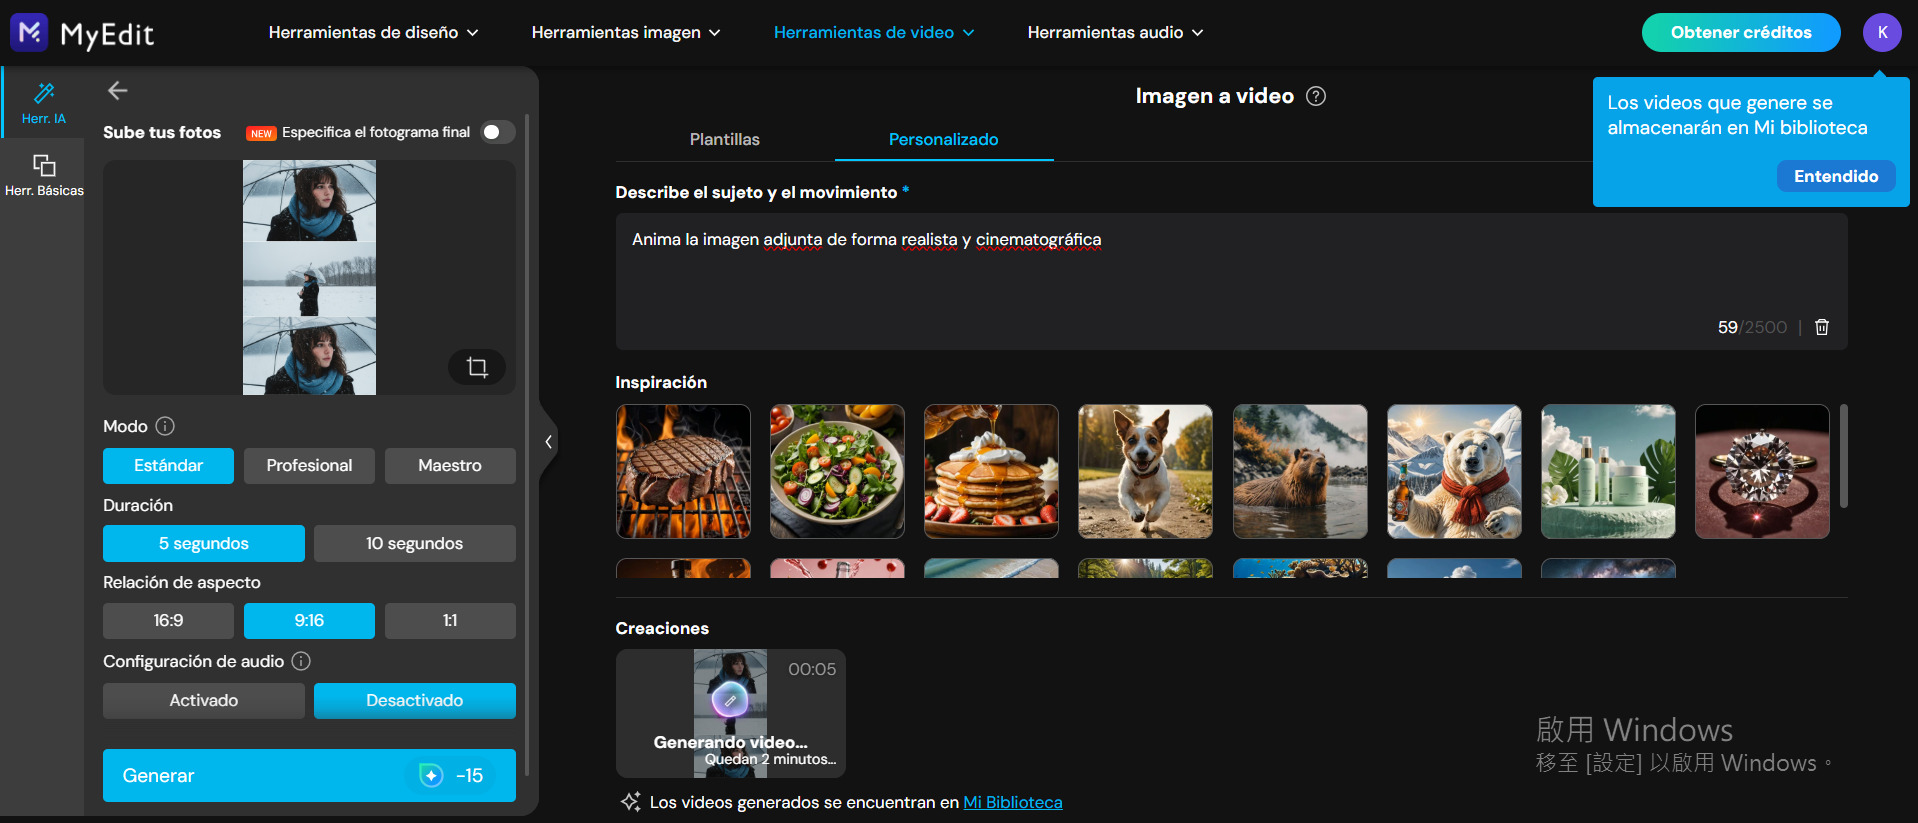Image resolution: width=1918 pixels, height=823 pixels.
Task: Open the generating video creation card
Action: pos(731,714)
